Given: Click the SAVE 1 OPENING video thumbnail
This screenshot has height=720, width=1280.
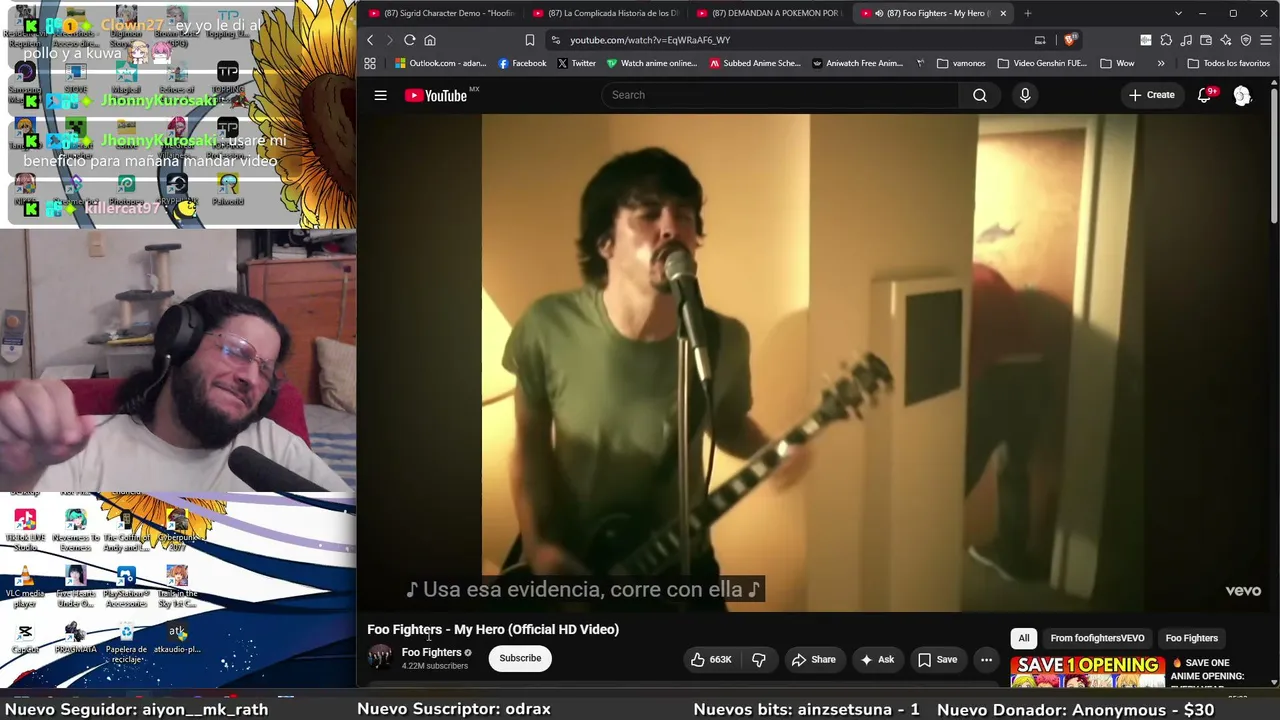Looking at the screenshot, I should (1088, 671).
